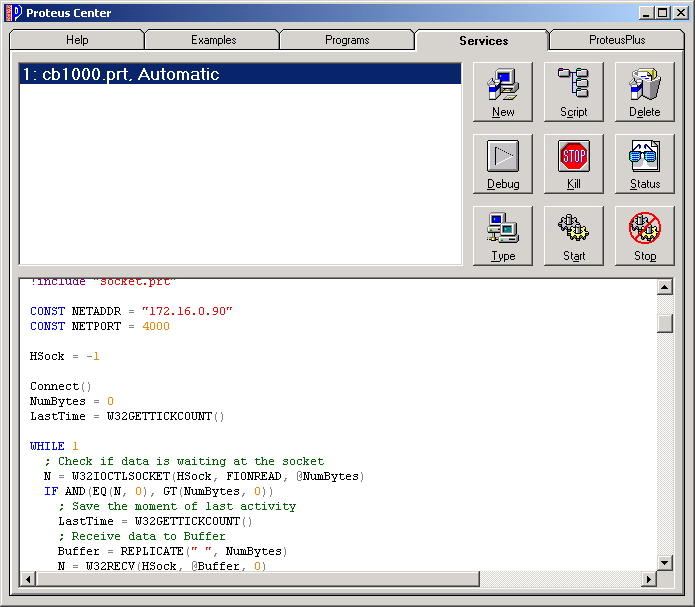Select service cb1000.prt, Automatic
Screen dimensions: 695x607
click(240, 74)
